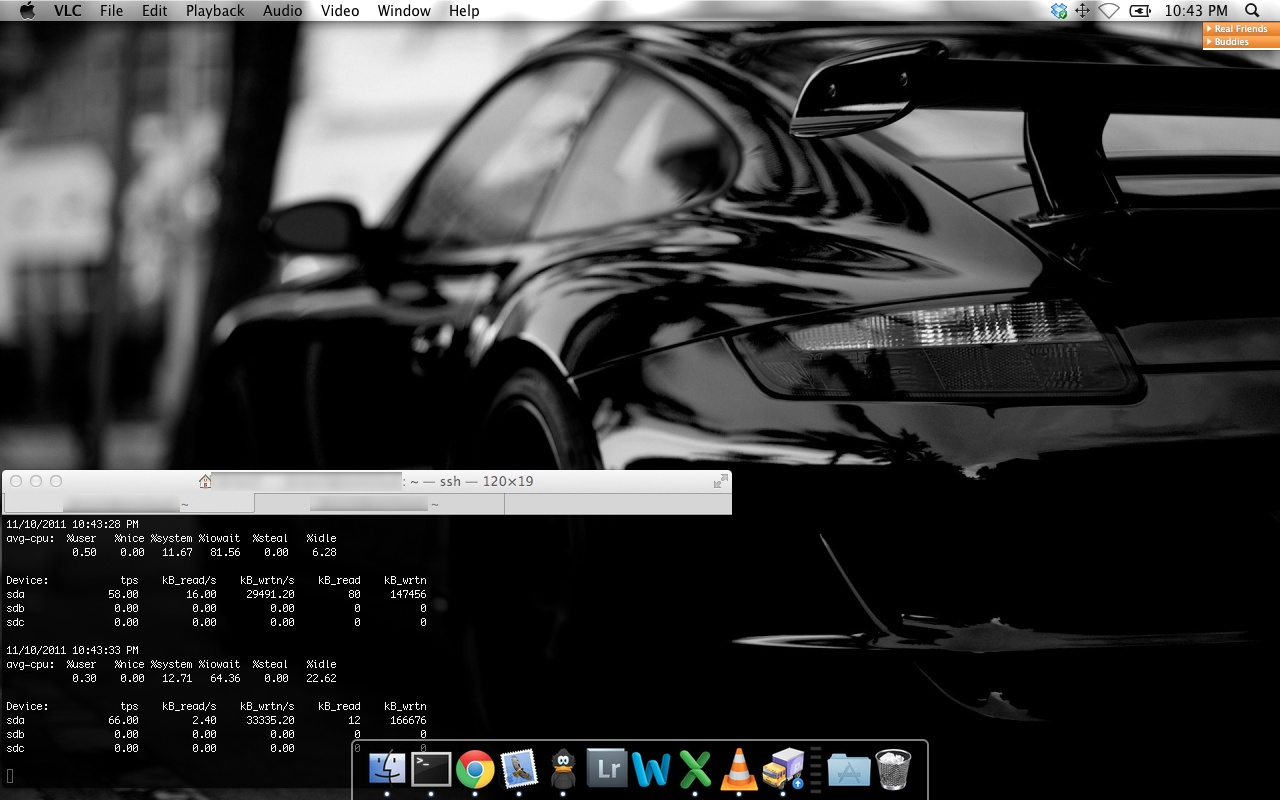Screen dimensions: 1280x800
Task: Click the user value 0.50
Action: click(84, 552)
